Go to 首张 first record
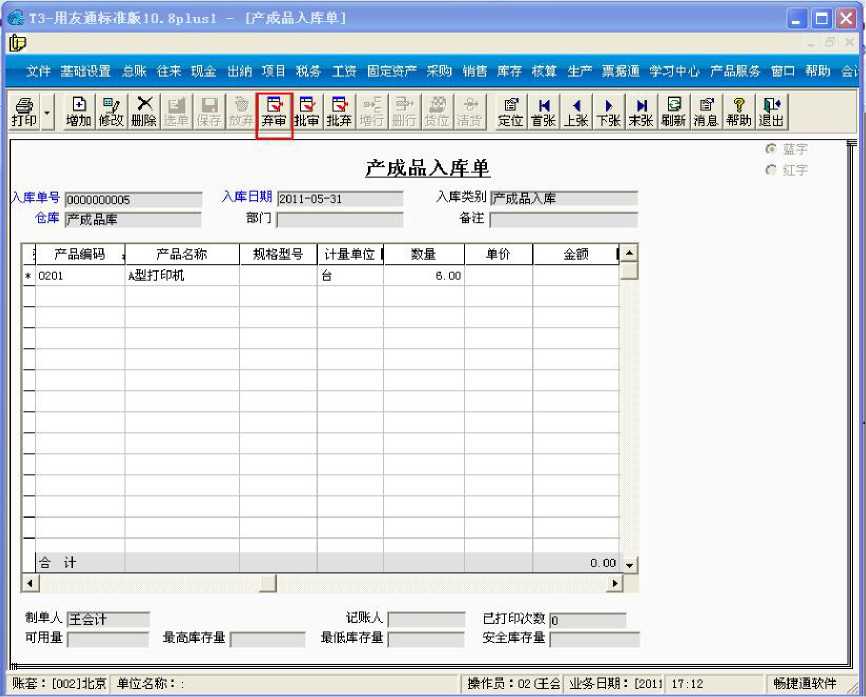This screenshot has width=866, height=697. click(543, 112)
